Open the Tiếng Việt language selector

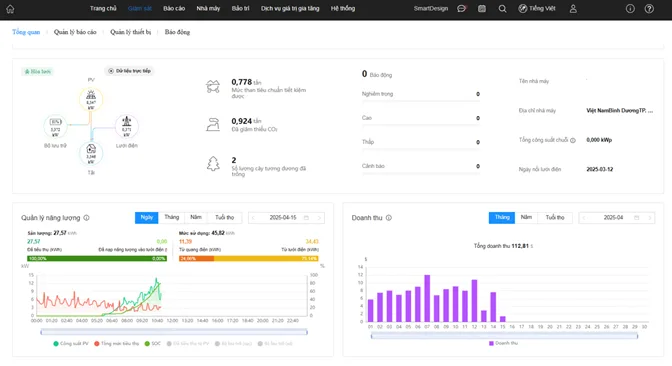(537, 9)
